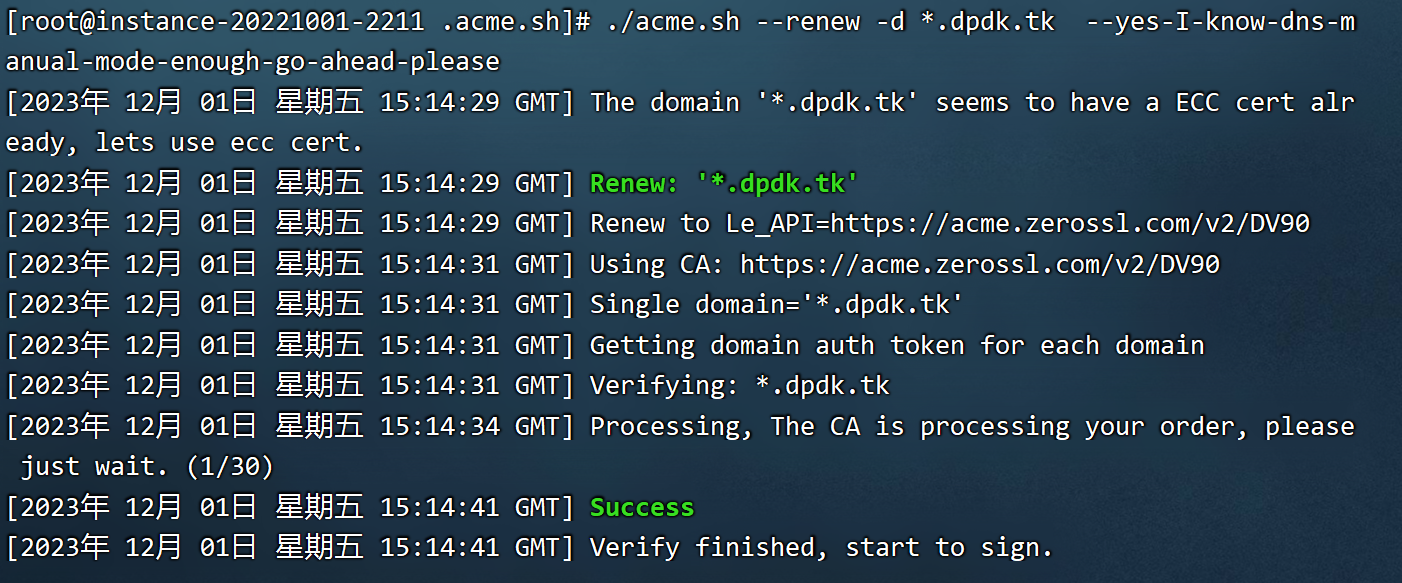Screen dimensions: 1402x583
Task: Click the "Verifying: *.dpdk.tk" line
Action: click(740, 385)
